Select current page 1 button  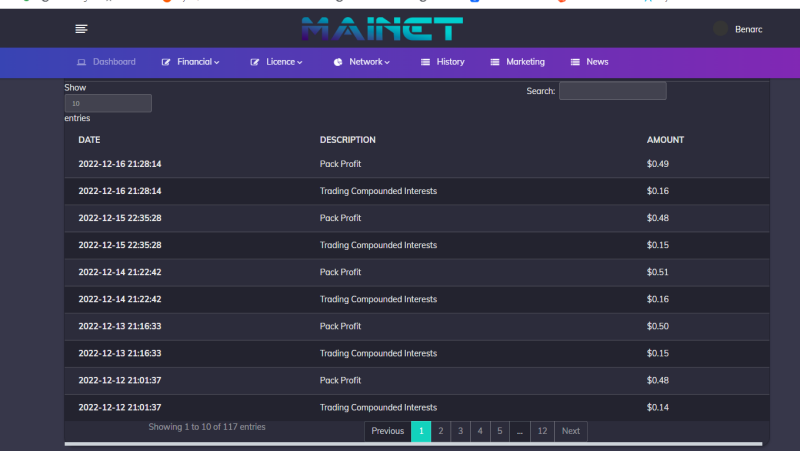[421, 431]
